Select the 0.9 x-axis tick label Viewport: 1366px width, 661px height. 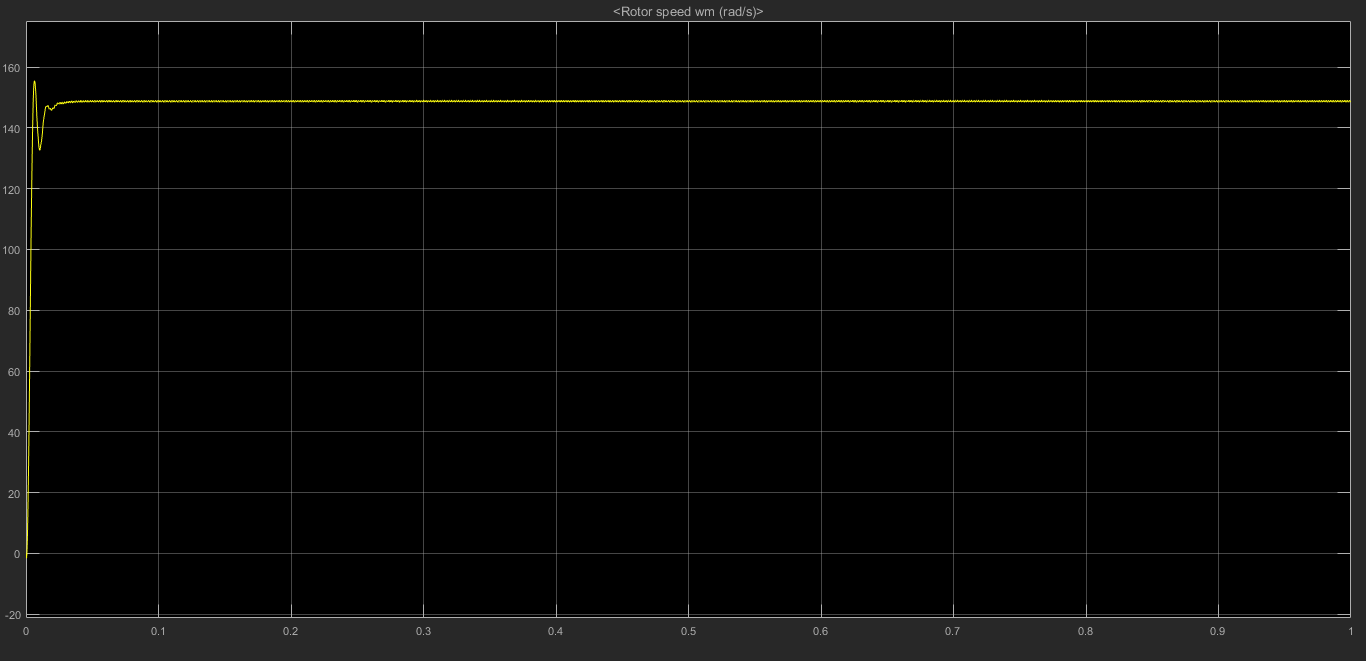[x=1218, y=631]
